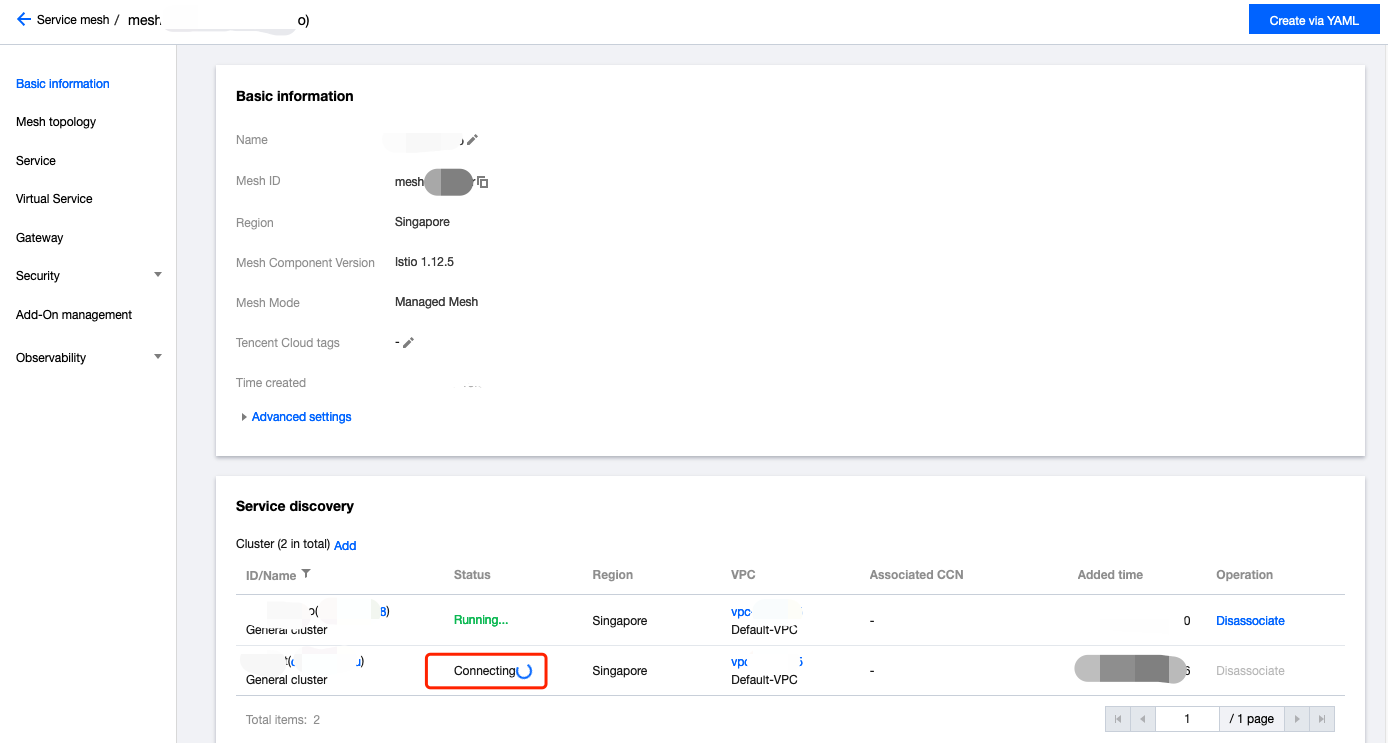This screenshot has width=1388, height=743.
Task: Select Gateway from sidebar
Action: pyautogui.click(x=39, y=238)
